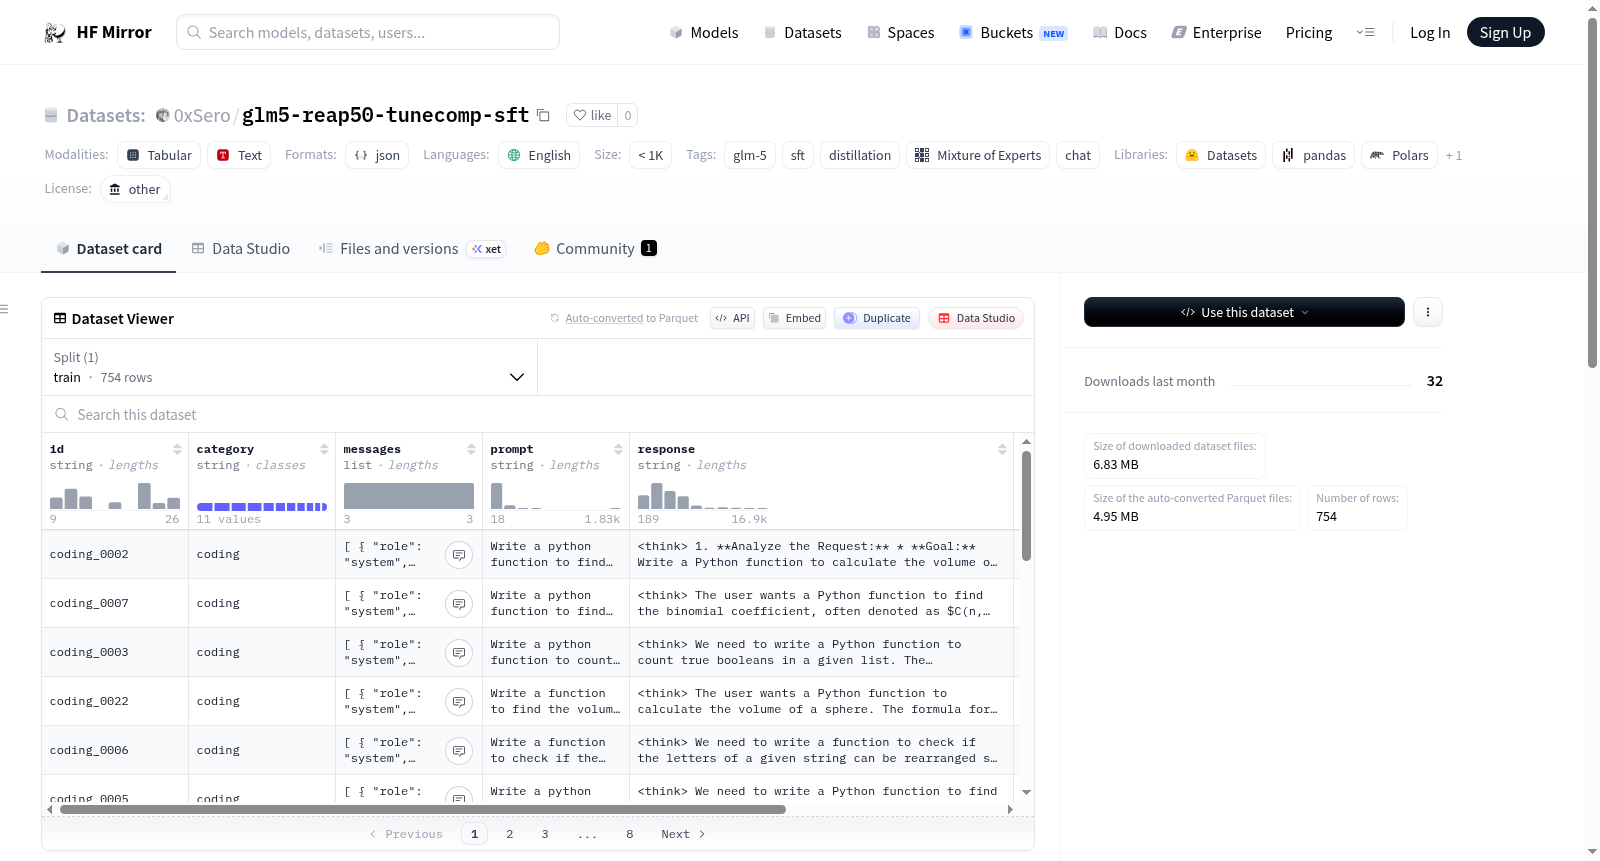Expand the navigation more menu
1600x861 pixels.
coord(1365,33)
